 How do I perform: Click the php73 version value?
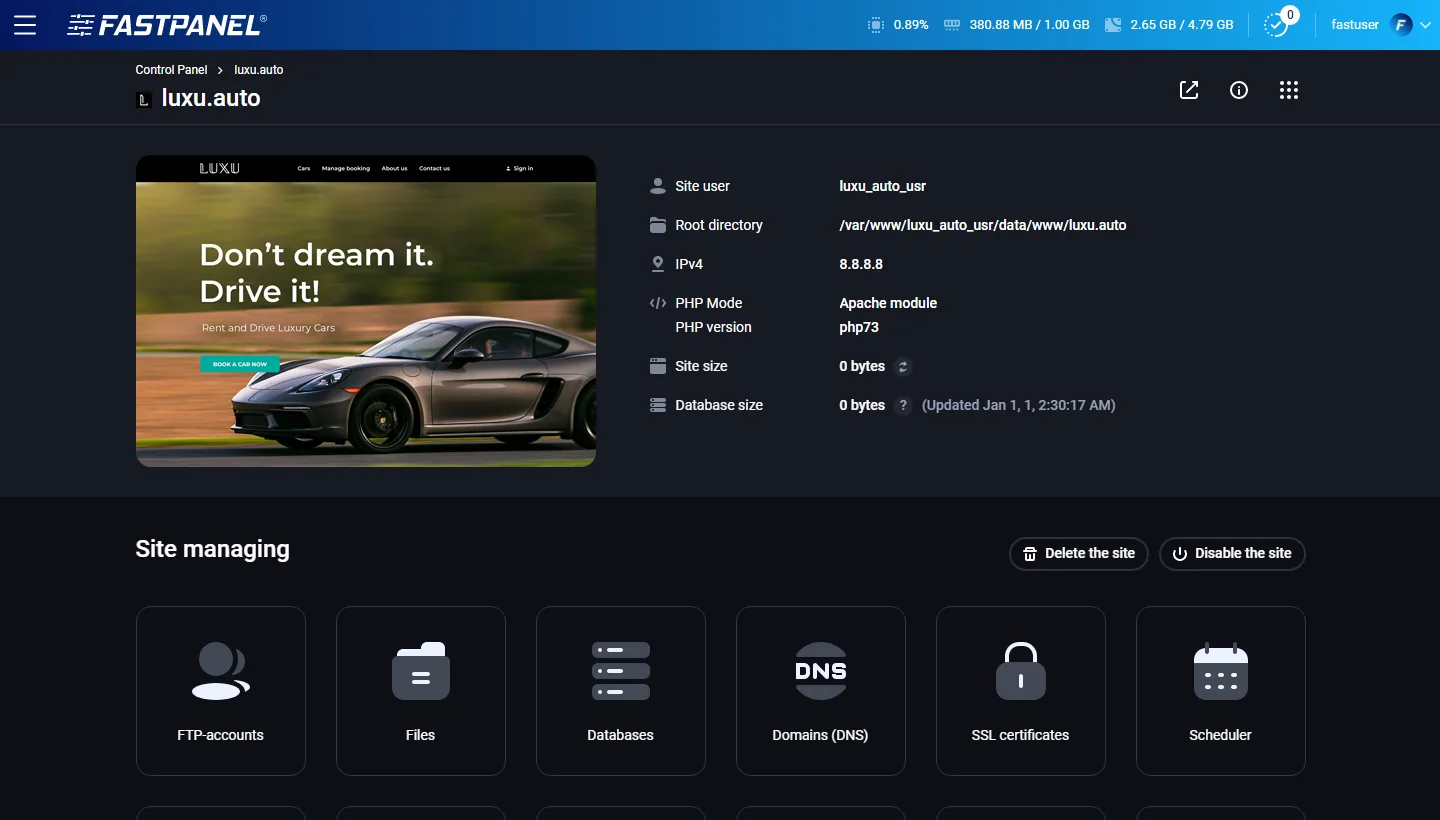[859, 327]
